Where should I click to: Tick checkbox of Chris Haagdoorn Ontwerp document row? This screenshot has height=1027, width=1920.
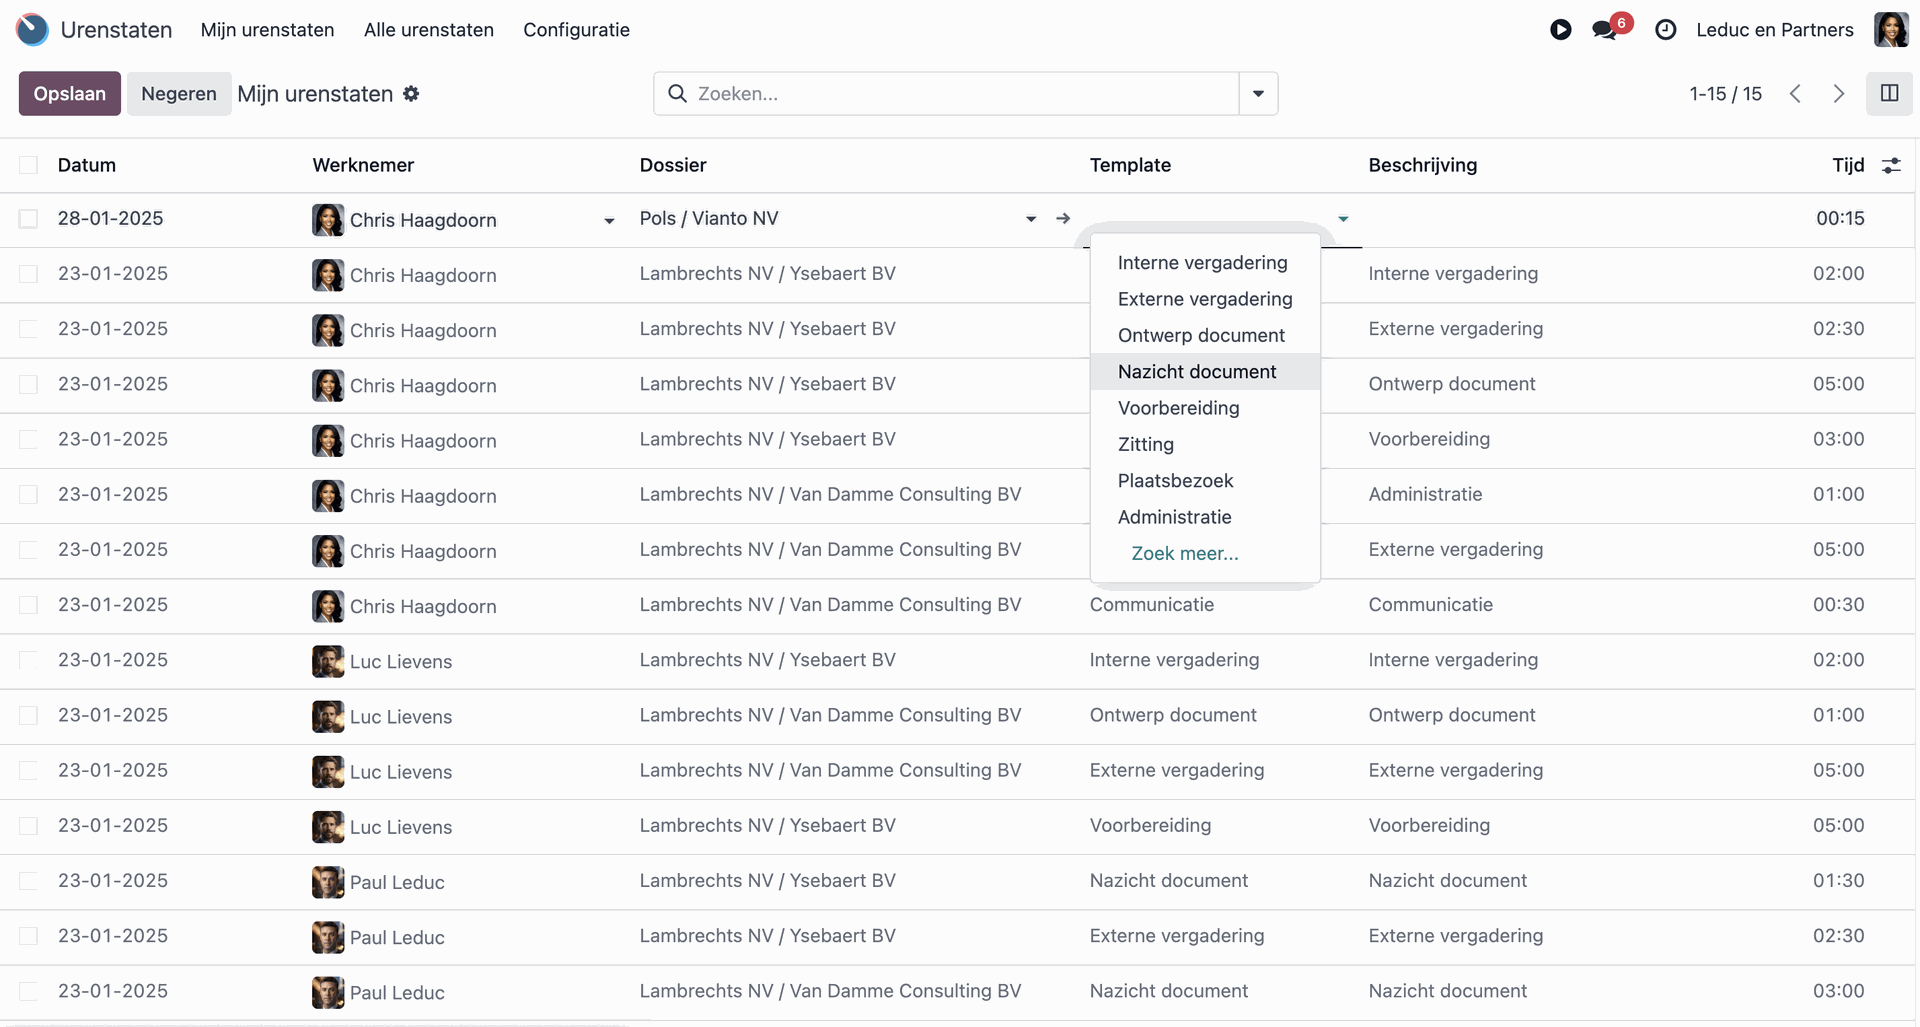[28, 384]
